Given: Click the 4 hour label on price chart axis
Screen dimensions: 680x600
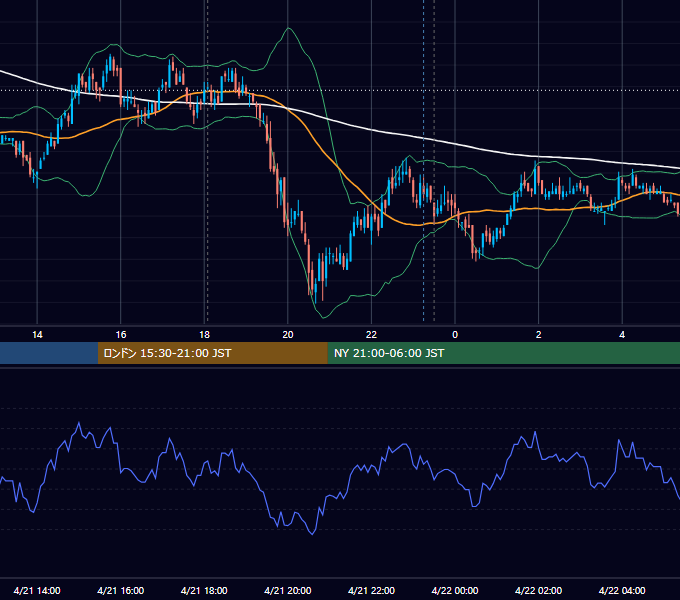Looking at the screenshot, I should (x=622, y=335).
